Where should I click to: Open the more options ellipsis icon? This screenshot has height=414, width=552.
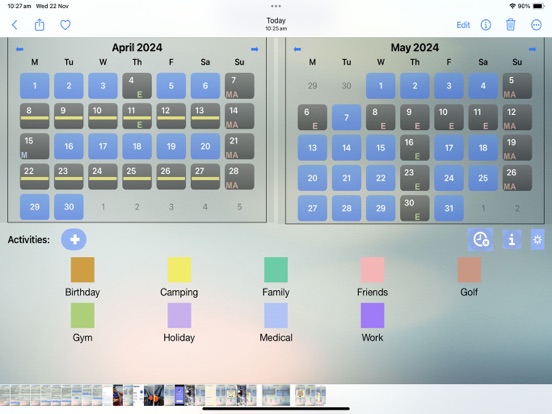pos(536,25)
